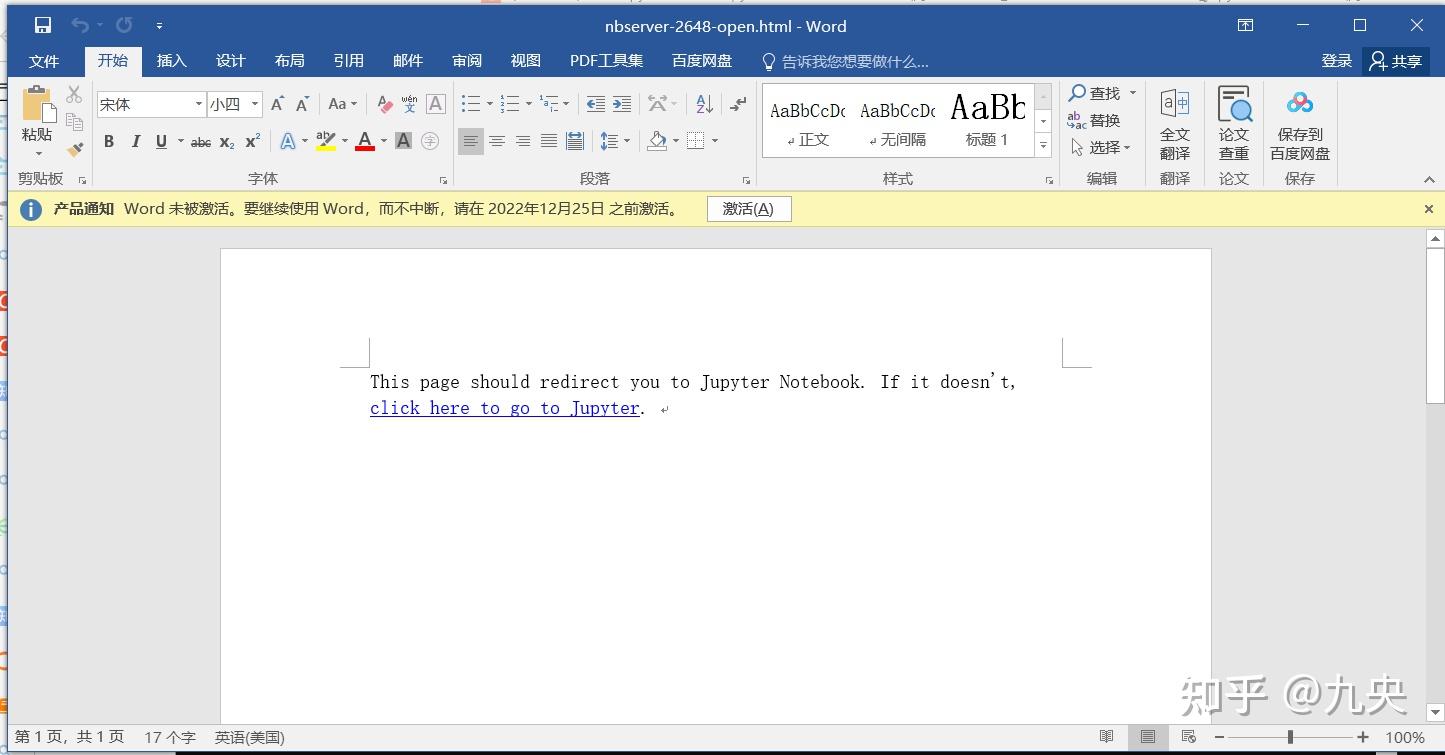The image size is (1445, 755).
Task: Toggle strikethrough (abc)
Action: (x=201, y=141)
